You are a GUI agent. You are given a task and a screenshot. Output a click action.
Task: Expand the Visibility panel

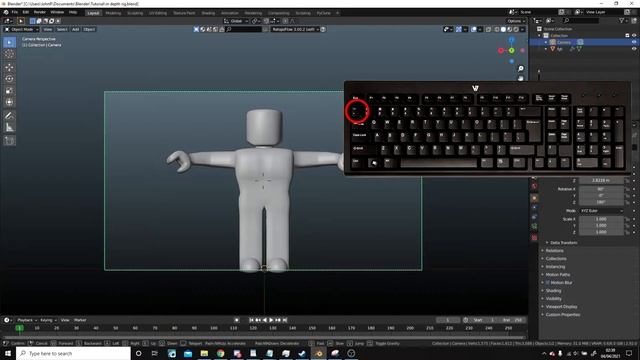(x=553, y=298)
